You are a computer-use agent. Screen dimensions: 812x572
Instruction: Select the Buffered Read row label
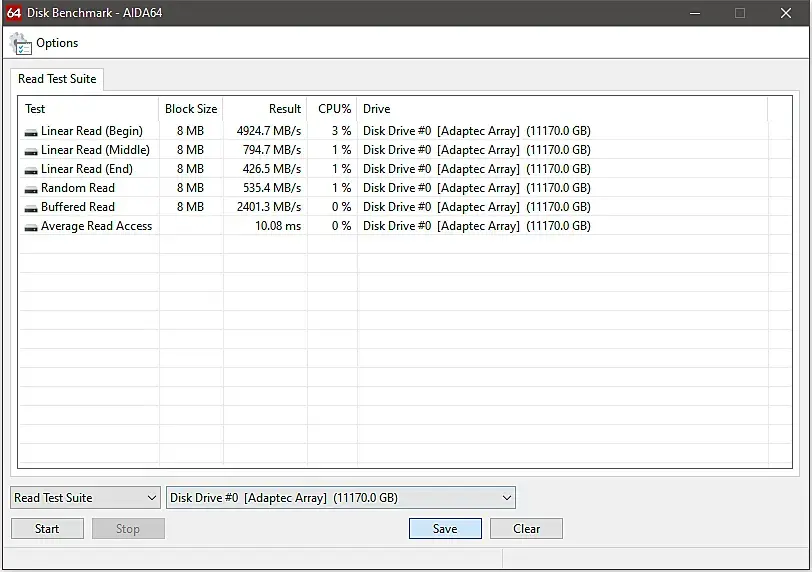tap(78, 207)
